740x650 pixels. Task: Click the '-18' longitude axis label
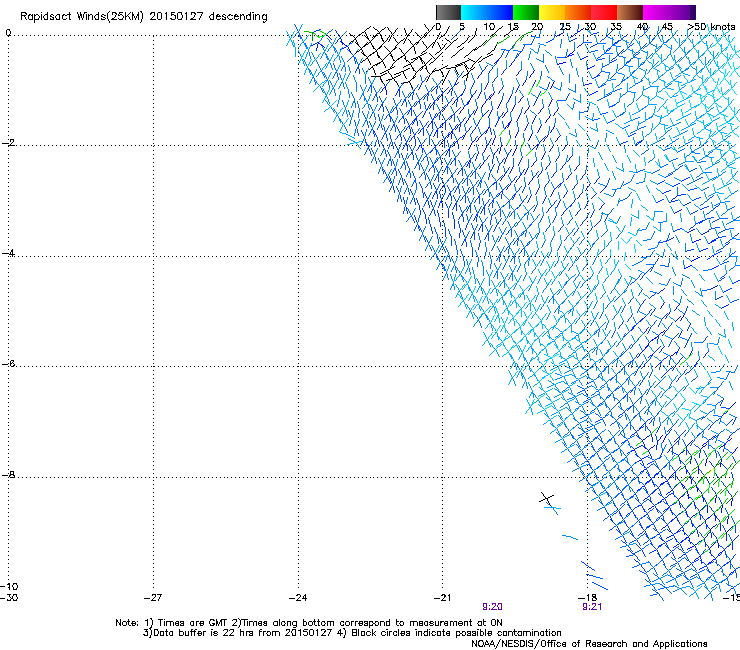587,597
